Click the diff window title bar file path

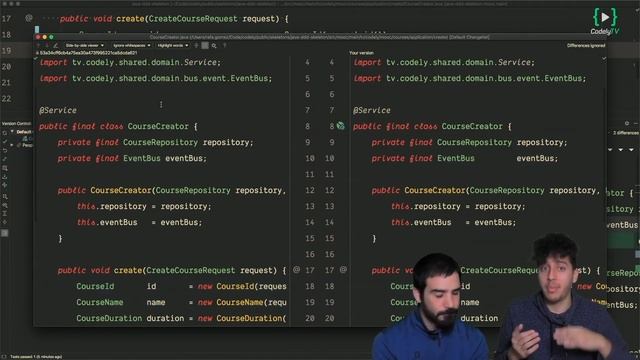coord(320,37)
